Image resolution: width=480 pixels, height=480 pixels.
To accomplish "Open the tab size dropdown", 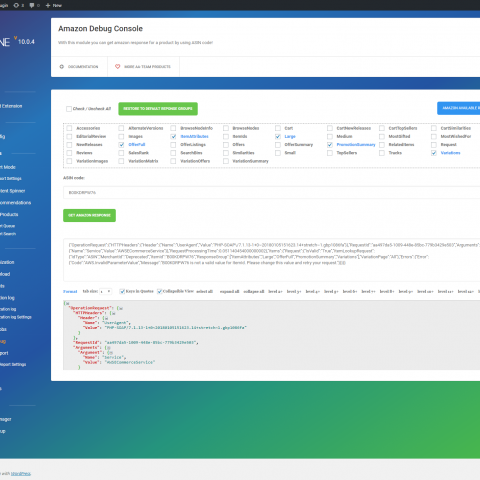I will (106, 291).
